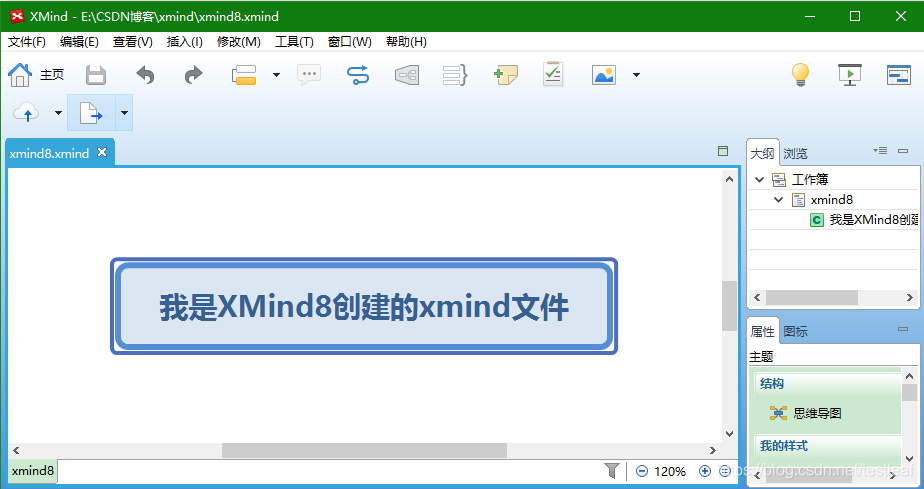Open the 编辑(E) menu

pyautogui.click(x=79, y=42)
